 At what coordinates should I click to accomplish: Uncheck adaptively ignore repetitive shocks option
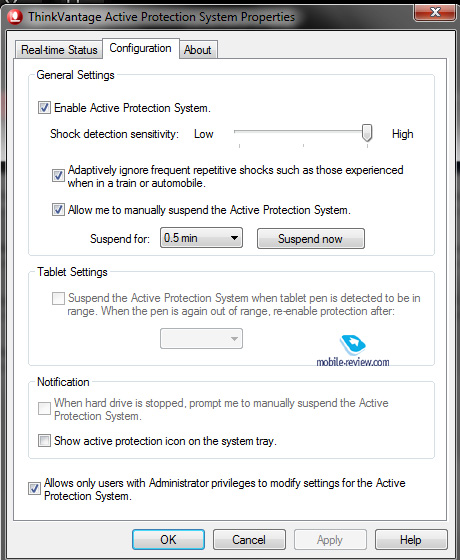(58, 176)
